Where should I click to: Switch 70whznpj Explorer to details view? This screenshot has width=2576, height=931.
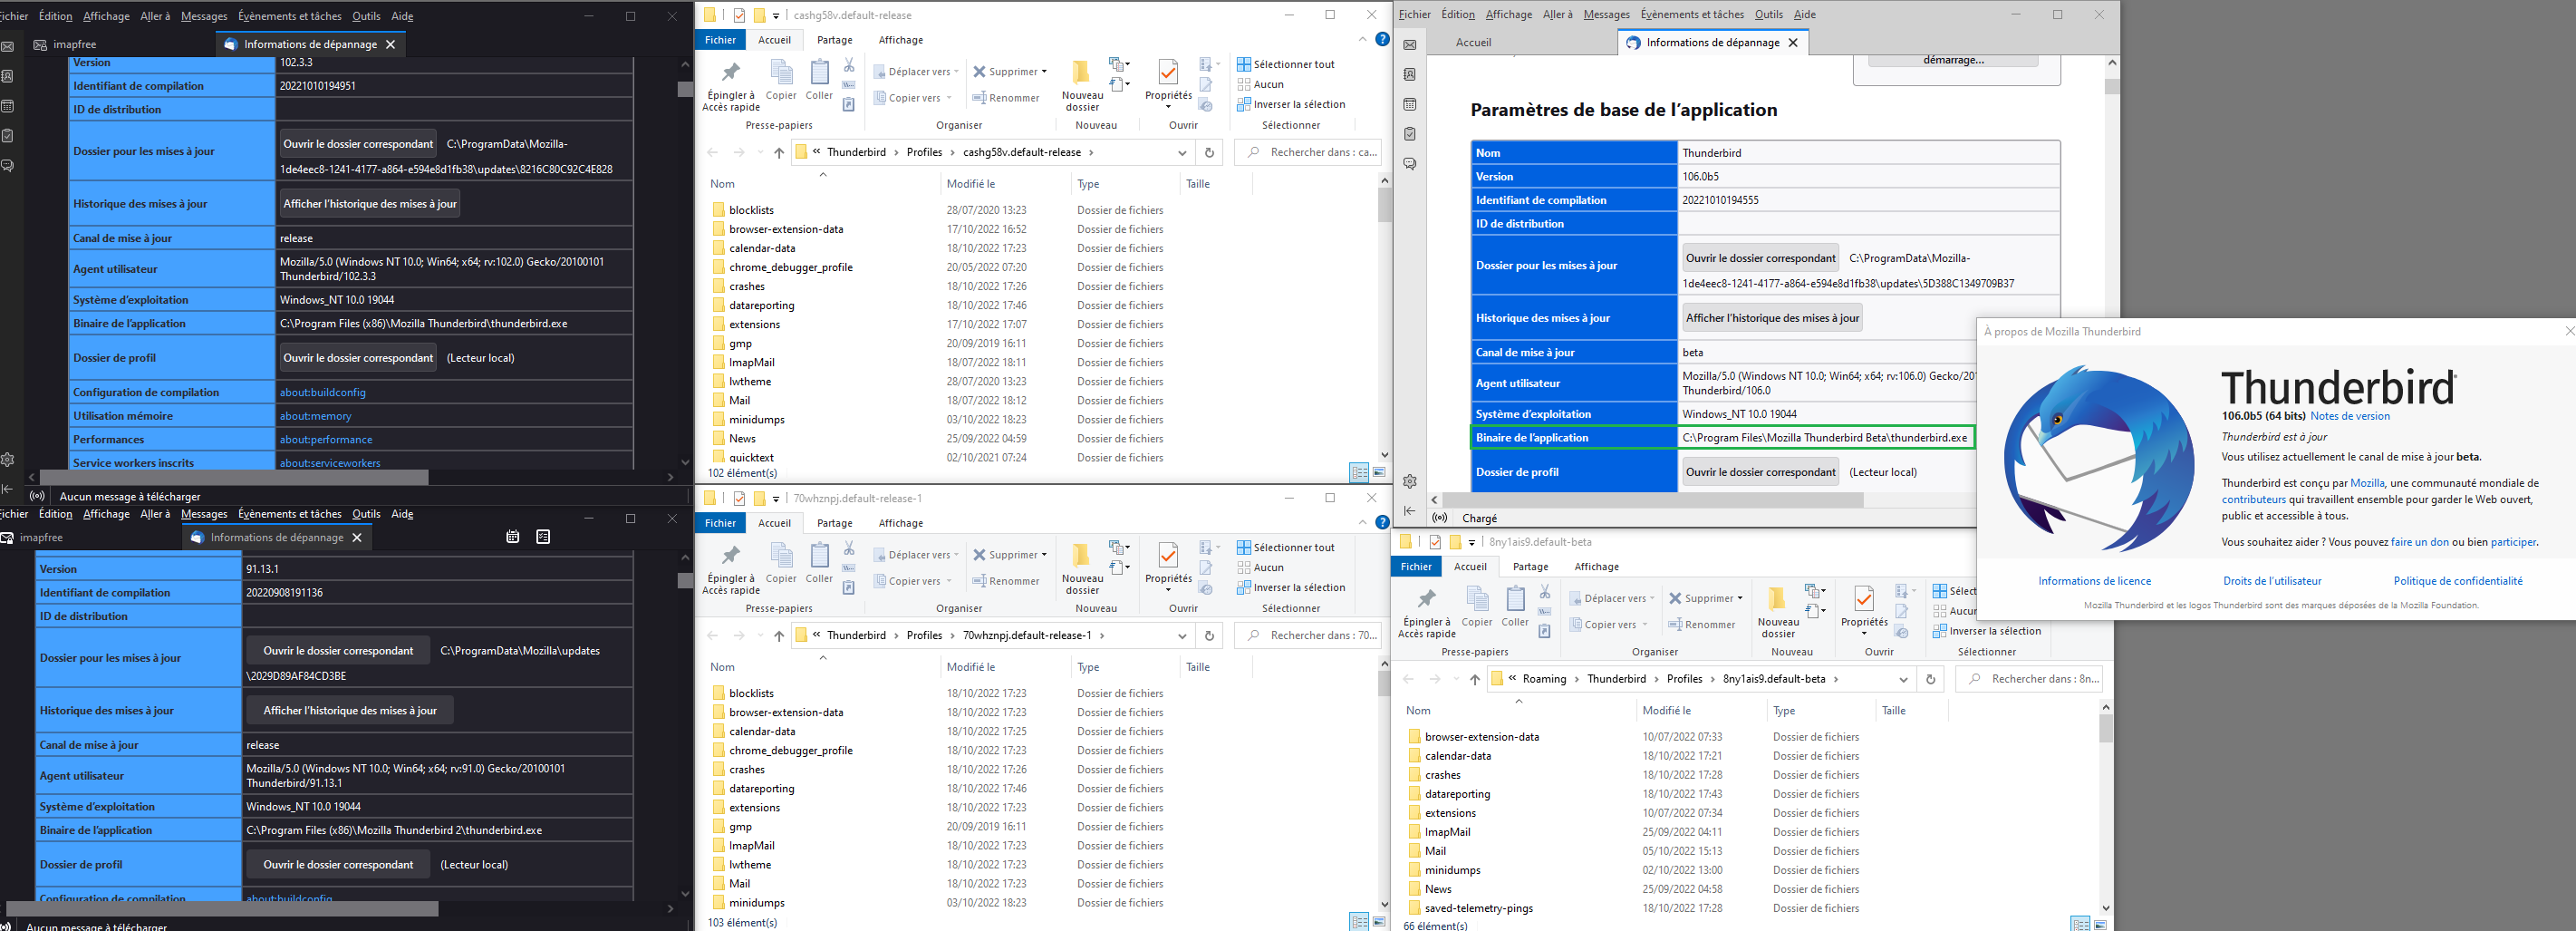1359,922
